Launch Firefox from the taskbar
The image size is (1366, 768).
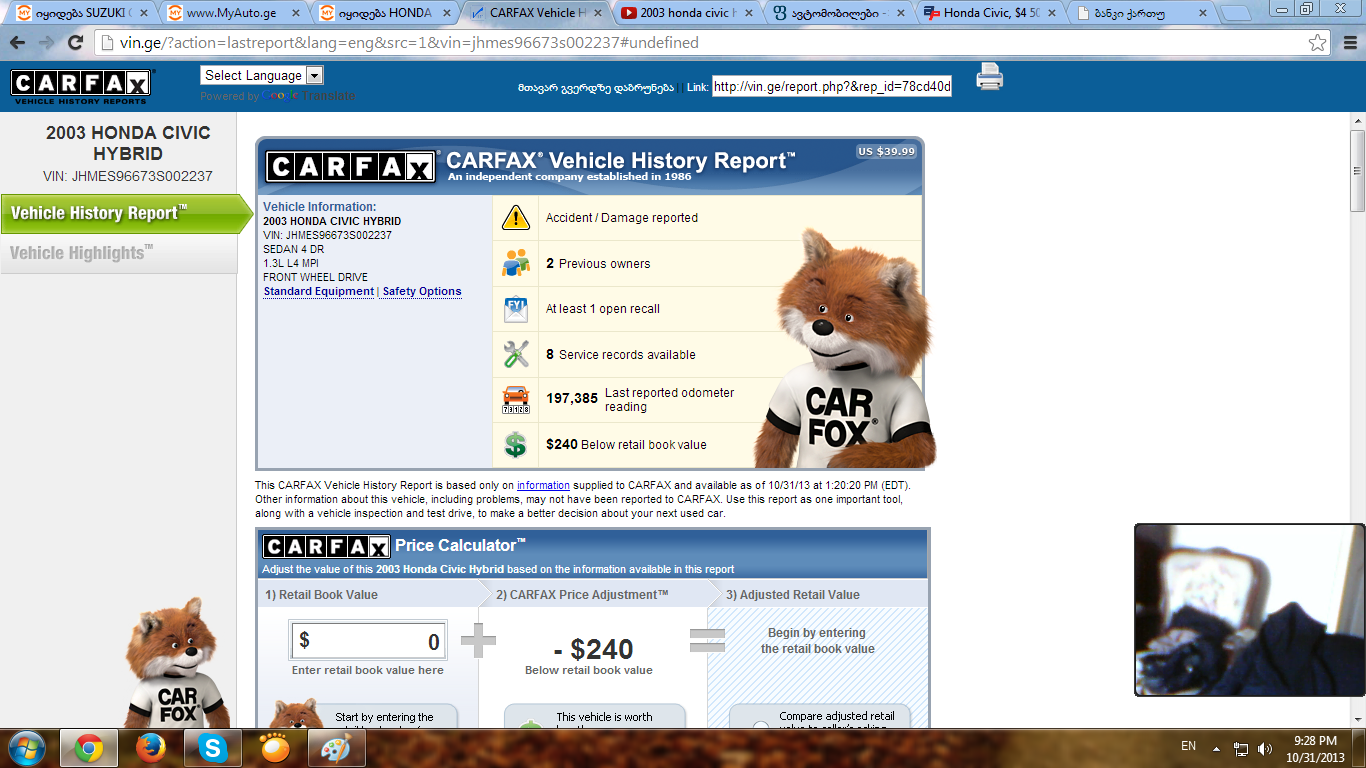(150, 748)
